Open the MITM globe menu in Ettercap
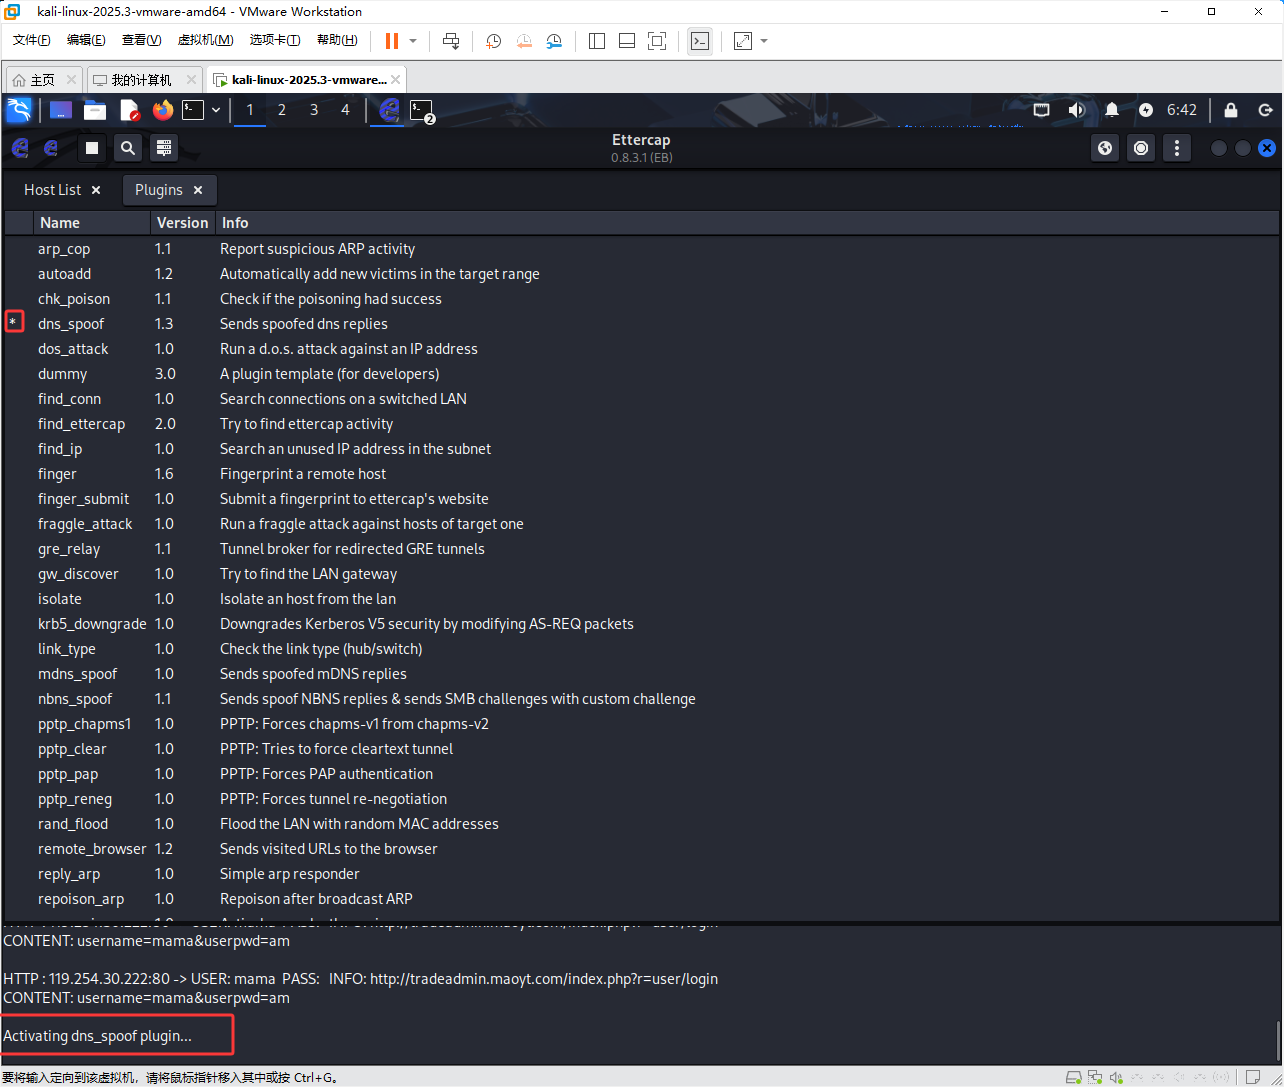The width and height of the screenshot is (1284, 1087). point(1105,148)
